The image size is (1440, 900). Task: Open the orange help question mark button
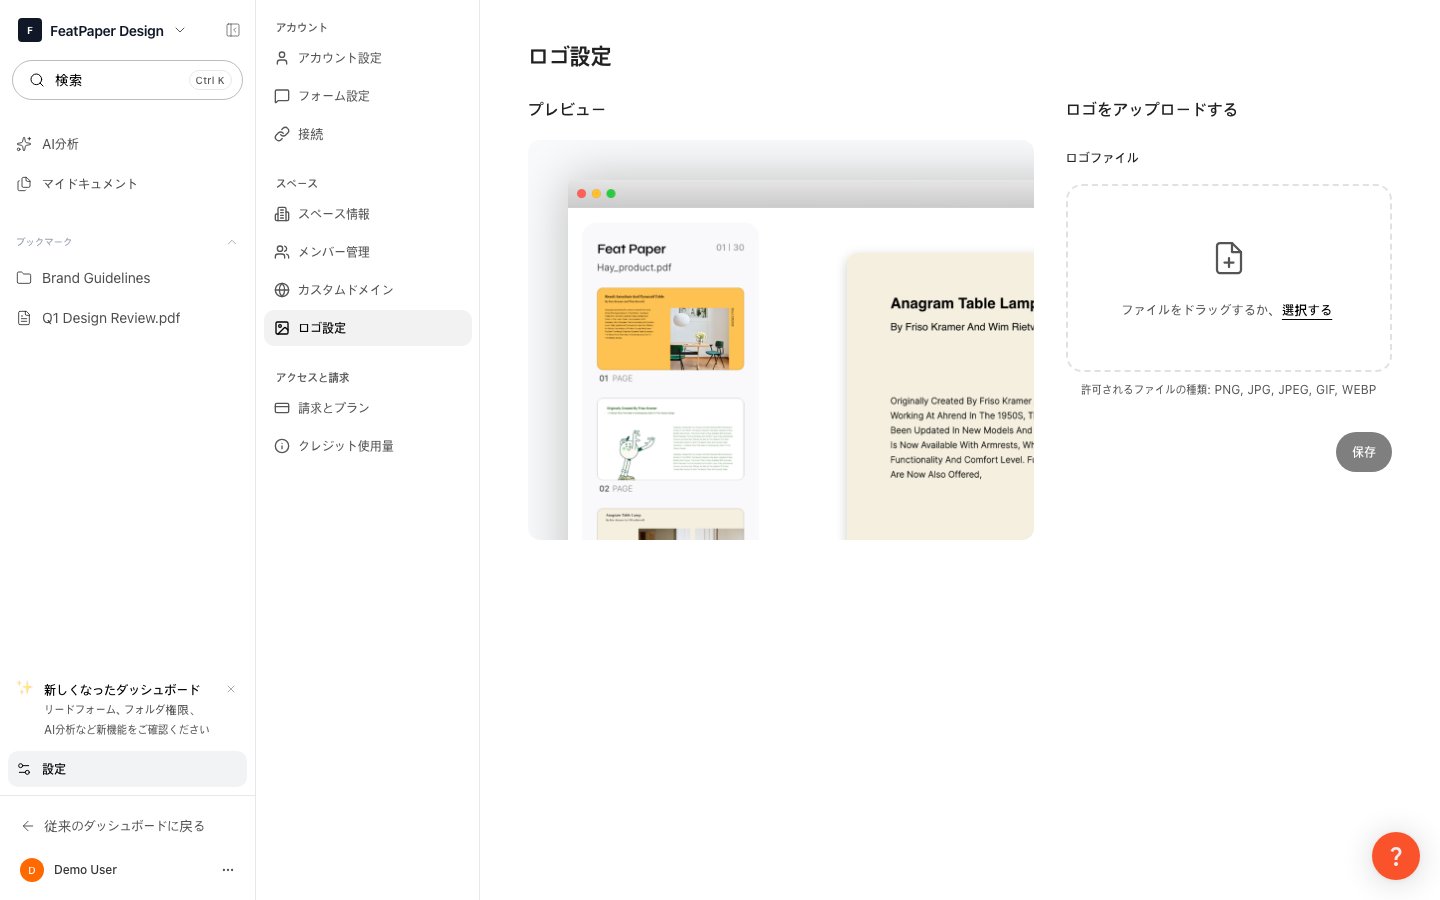[1396, 856]
